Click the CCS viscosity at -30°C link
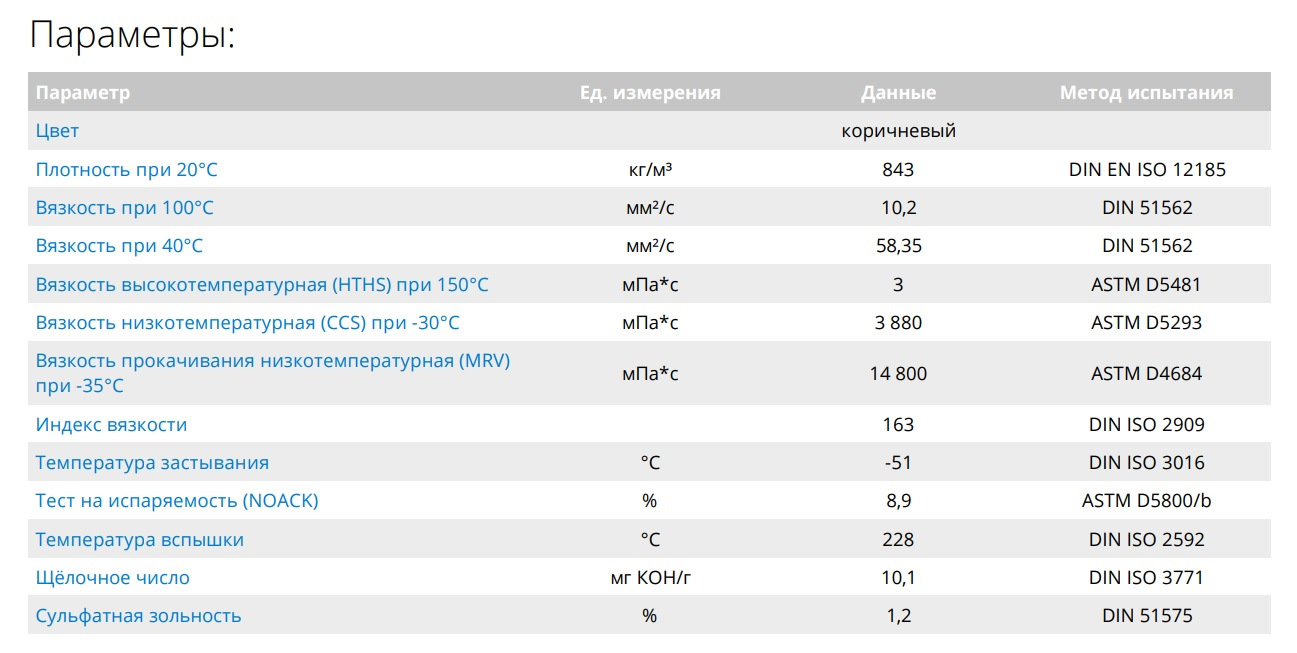This screenshot has width=1297, height=653. click(247, 323)
